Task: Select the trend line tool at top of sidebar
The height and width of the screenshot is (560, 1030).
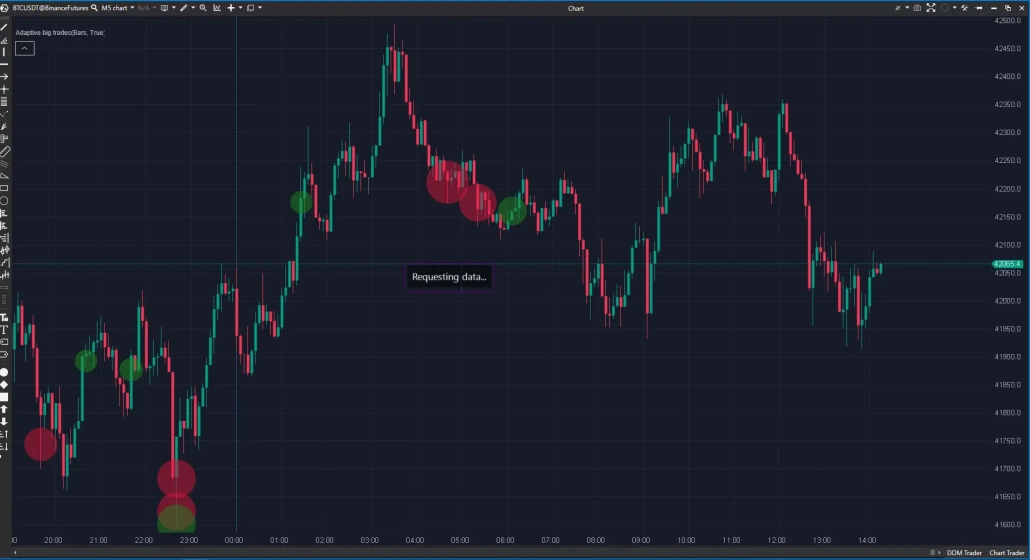Action: (x=4, y=27)
